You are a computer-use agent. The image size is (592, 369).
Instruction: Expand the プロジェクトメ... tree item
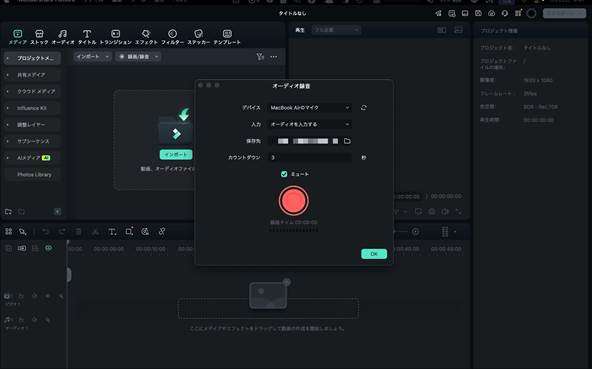[x=7, y=59]
